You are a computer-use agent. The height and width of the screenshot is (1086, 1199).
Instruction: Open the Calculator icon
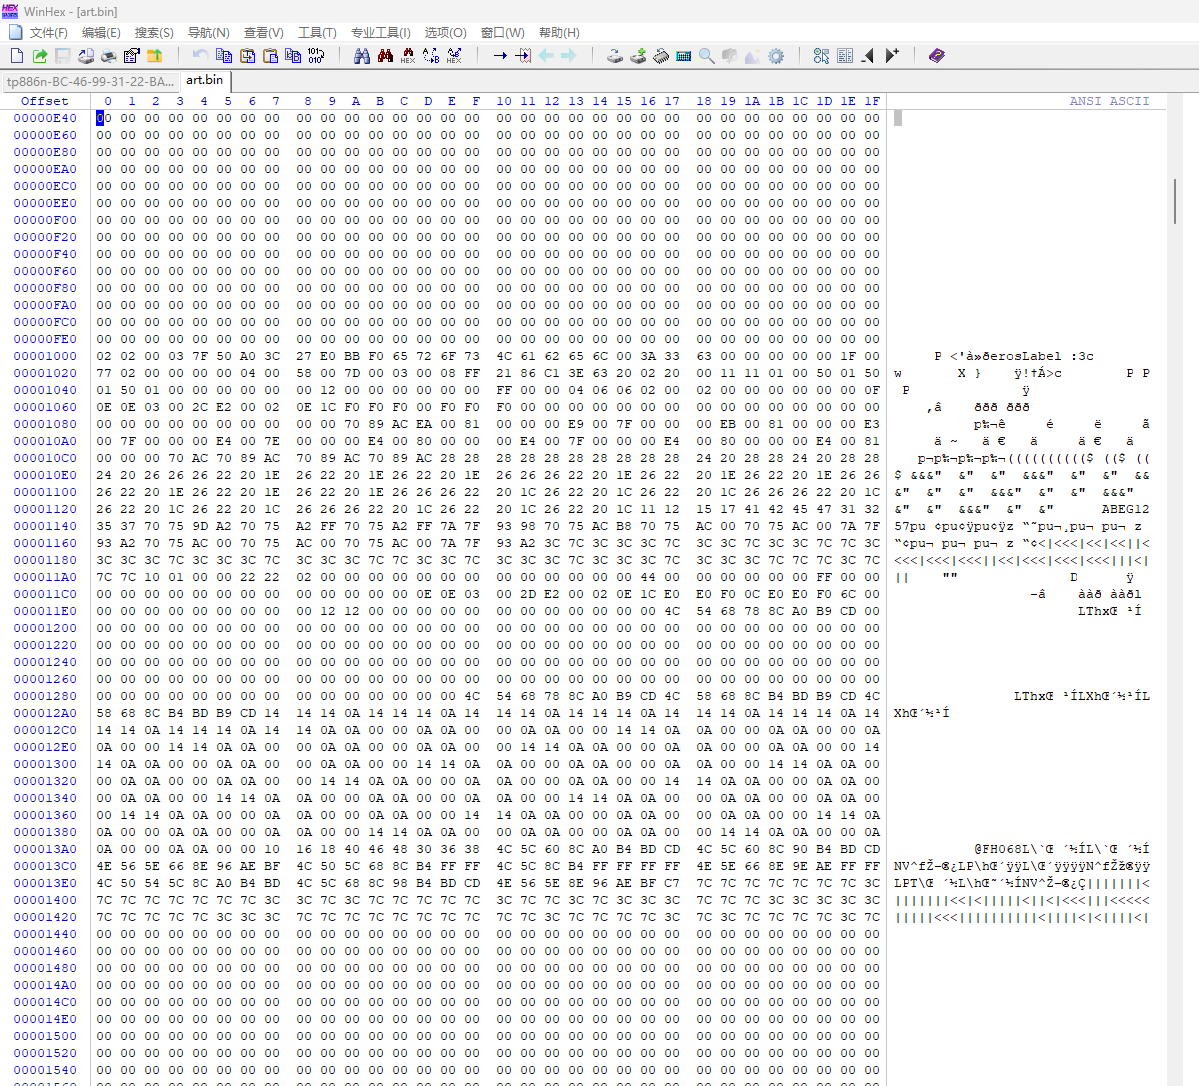pyautogui.click(x=684, y=56)
